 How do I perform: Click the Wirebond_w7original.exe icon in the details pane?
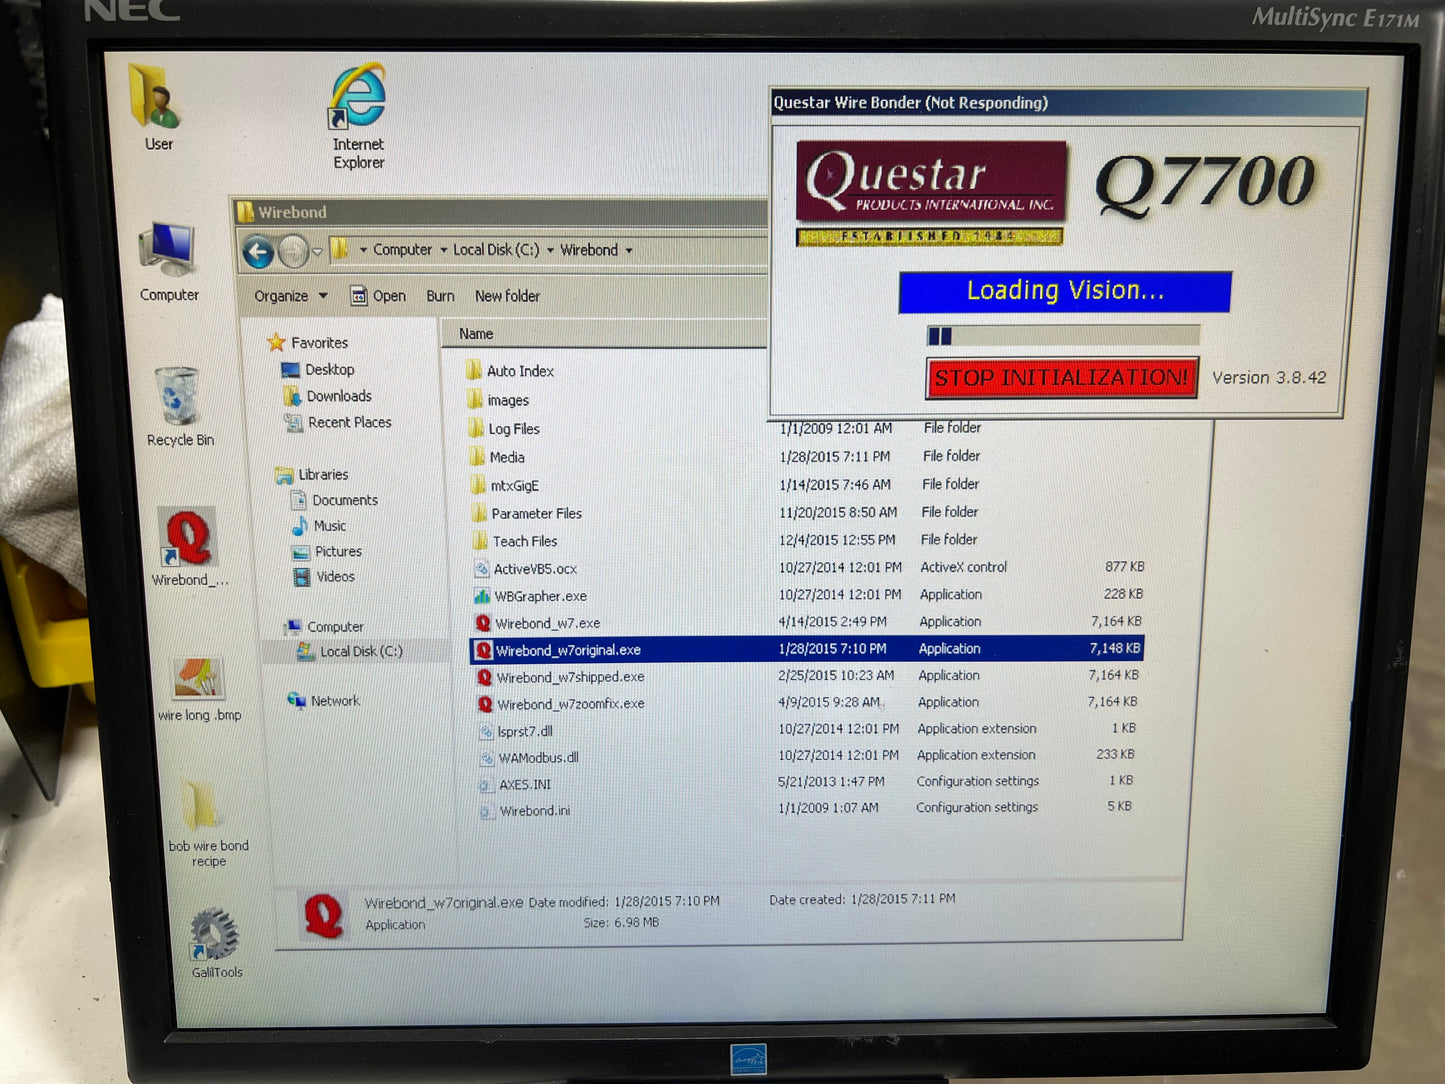pyautogui.click(x=323, y=915)
